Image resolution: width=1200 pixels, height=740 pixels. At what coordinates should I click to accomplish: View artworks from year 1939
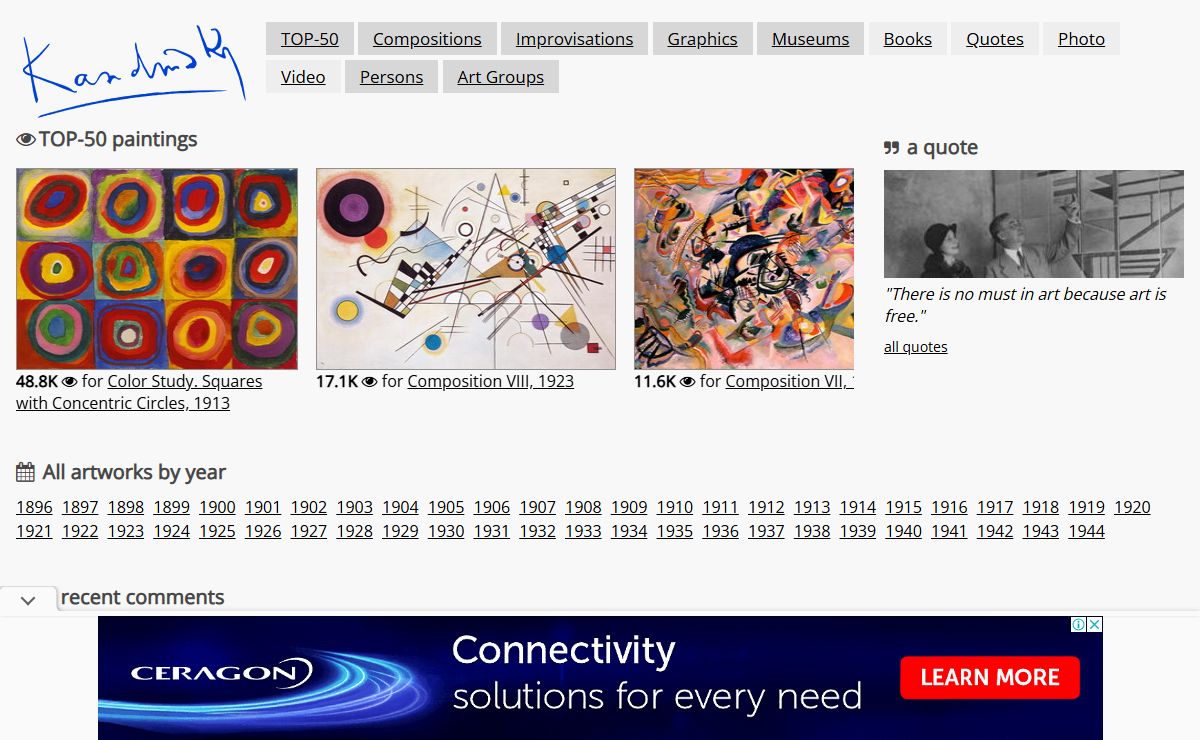click(857, 531)
